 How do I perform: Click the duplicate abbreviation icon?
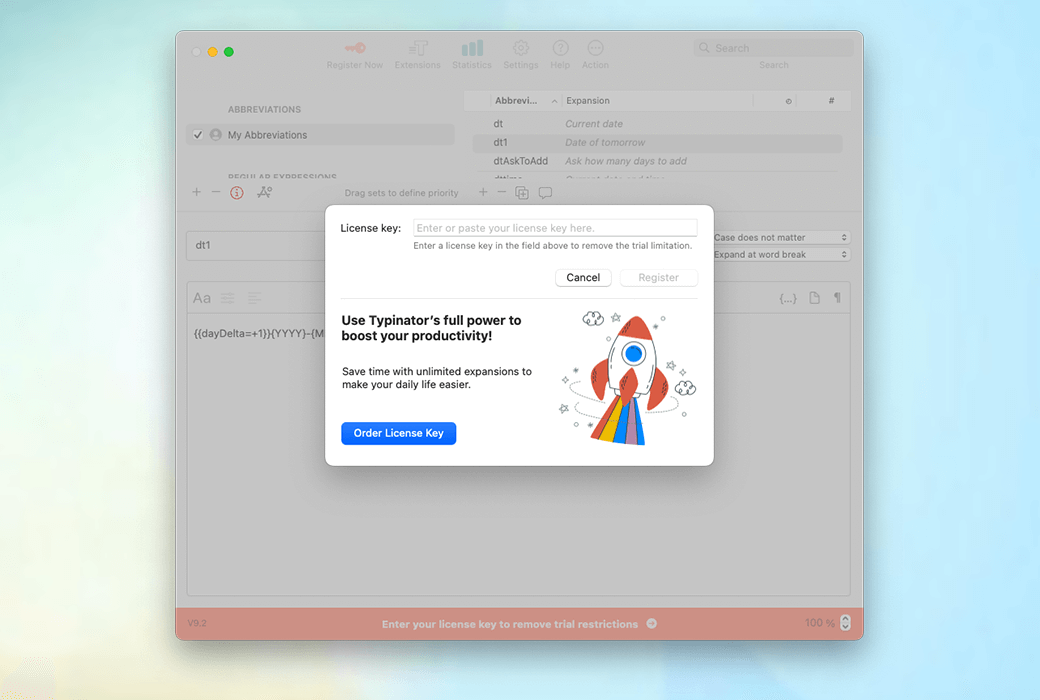click(x=521, y=192)
